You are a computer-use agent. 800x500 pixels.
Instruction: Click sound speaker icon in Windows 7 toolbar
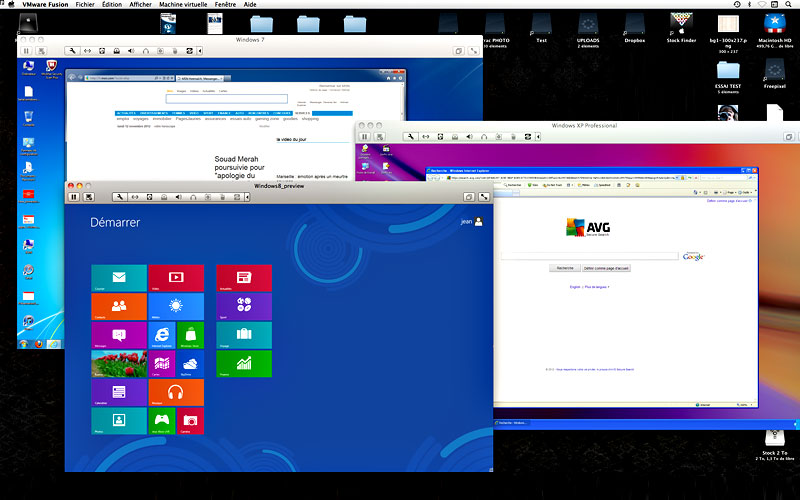(x=131, y=51)
